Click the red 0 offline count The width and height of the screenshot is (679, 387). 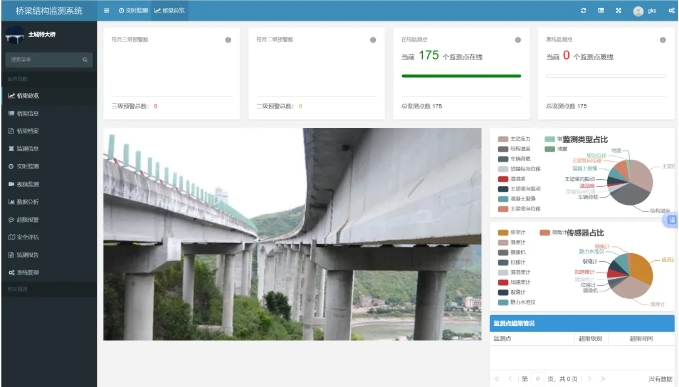click(x=566, y=55)
